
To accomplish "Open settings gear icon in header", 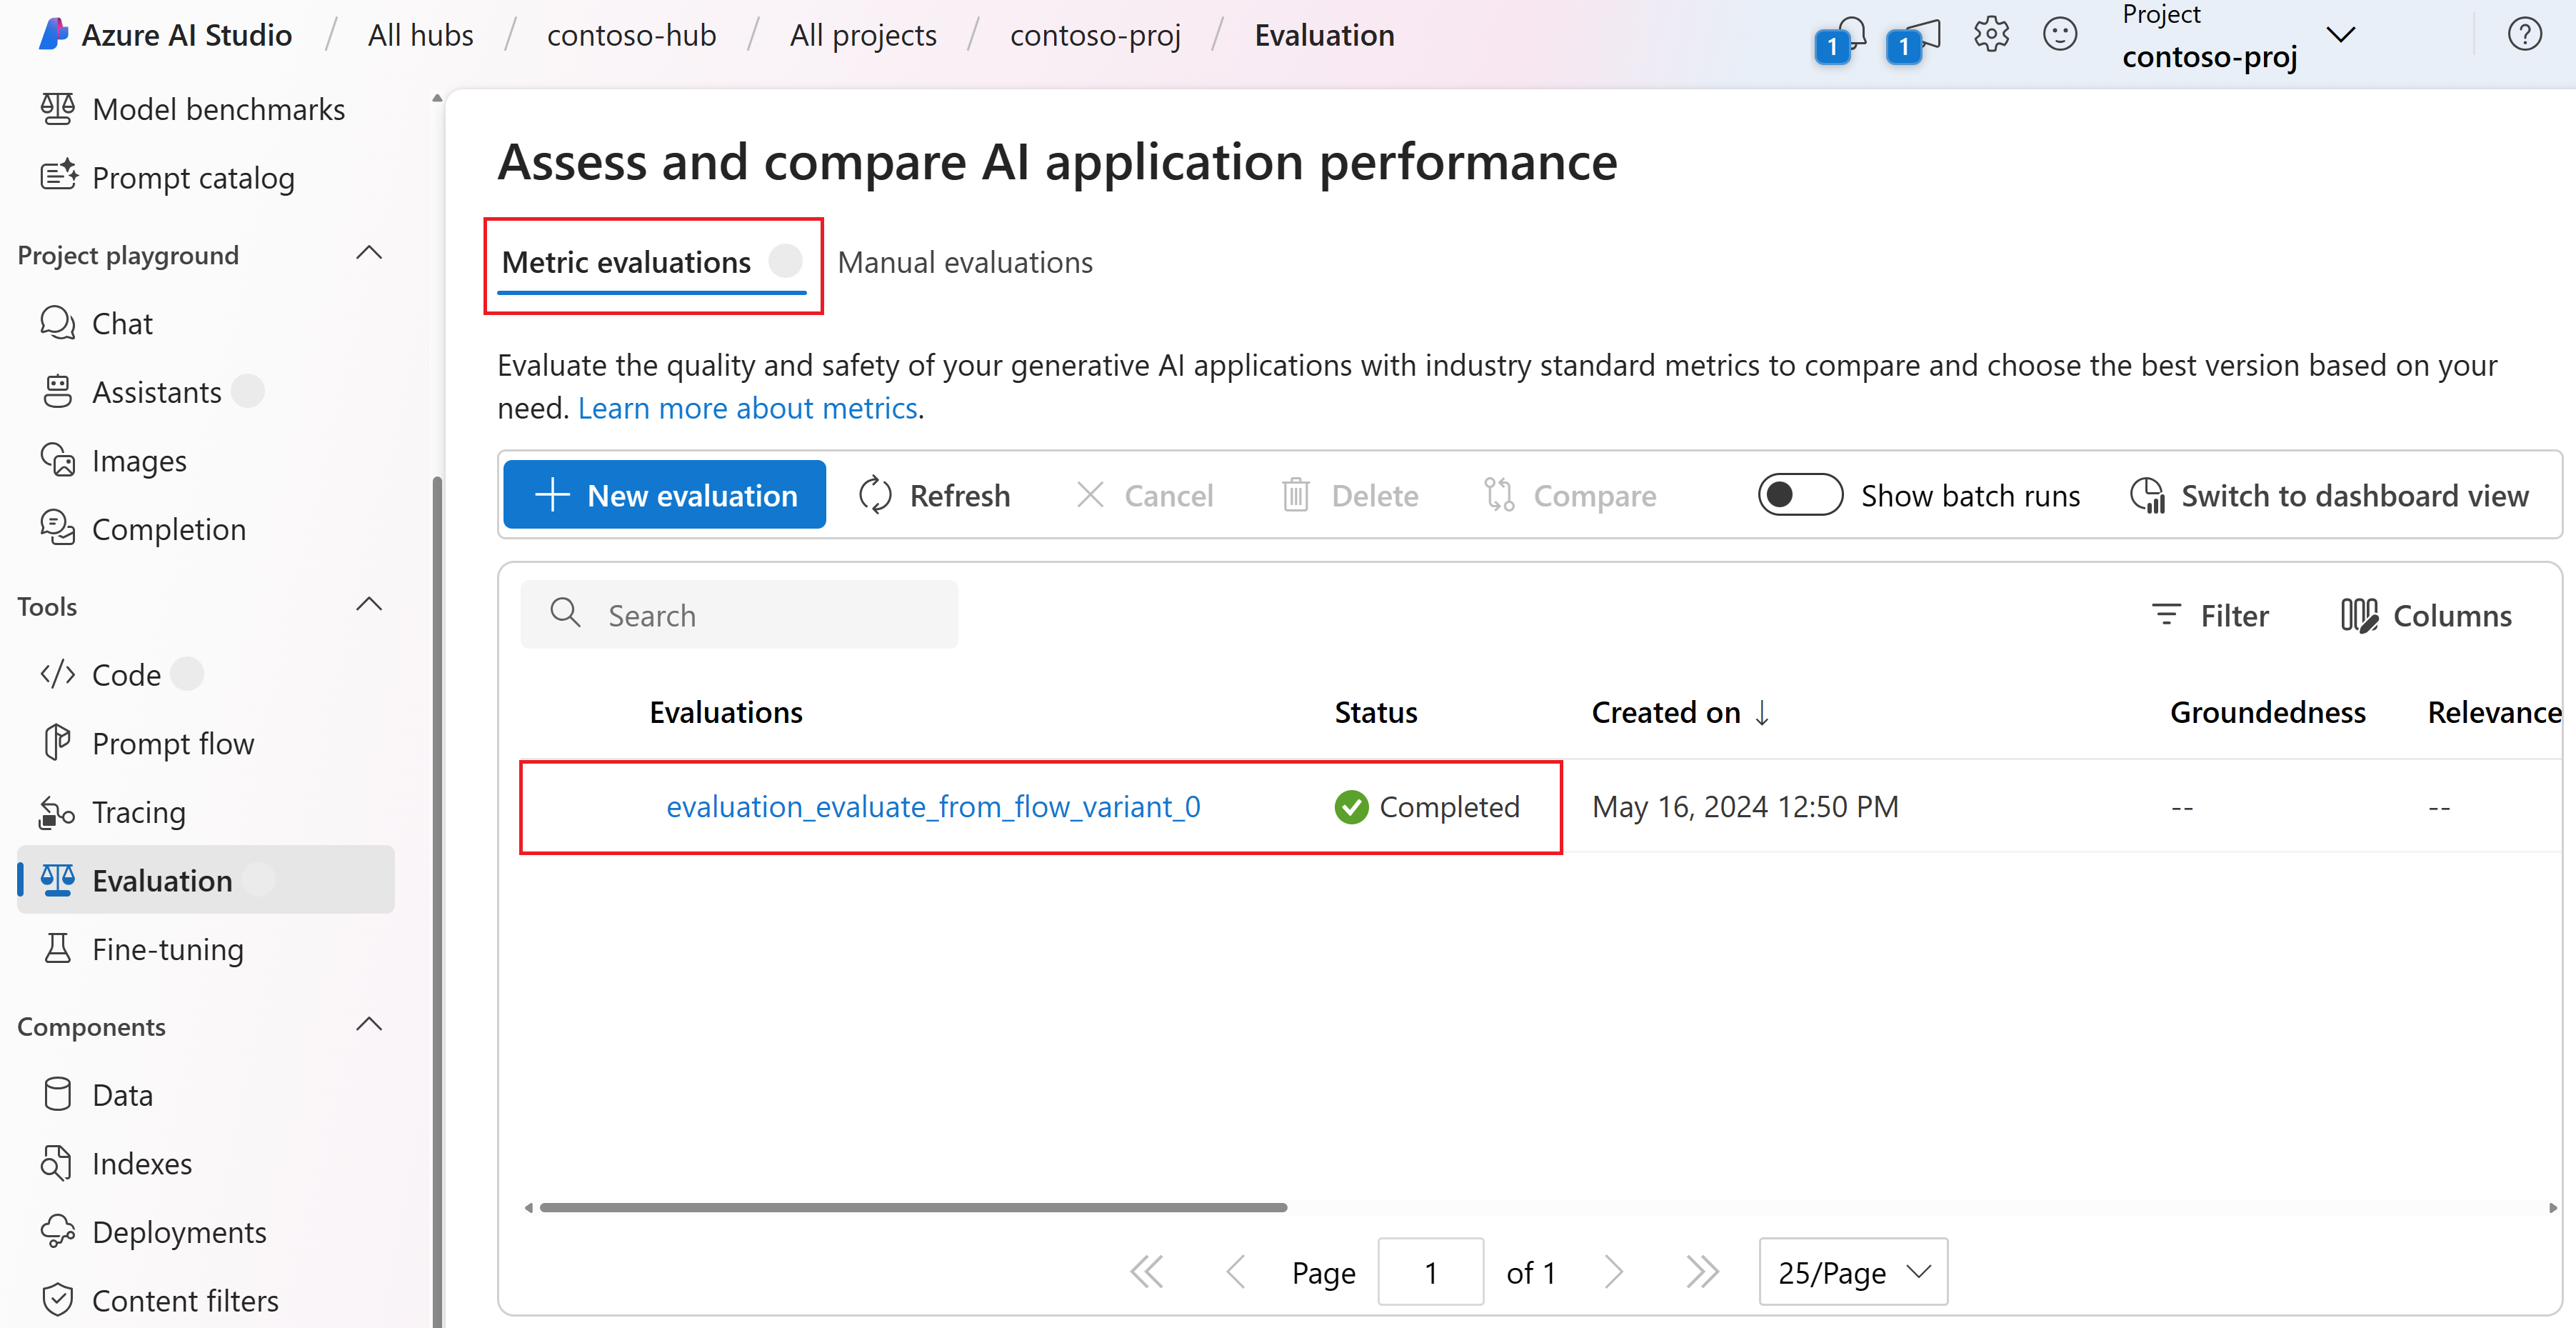I will pos(1991,35).
